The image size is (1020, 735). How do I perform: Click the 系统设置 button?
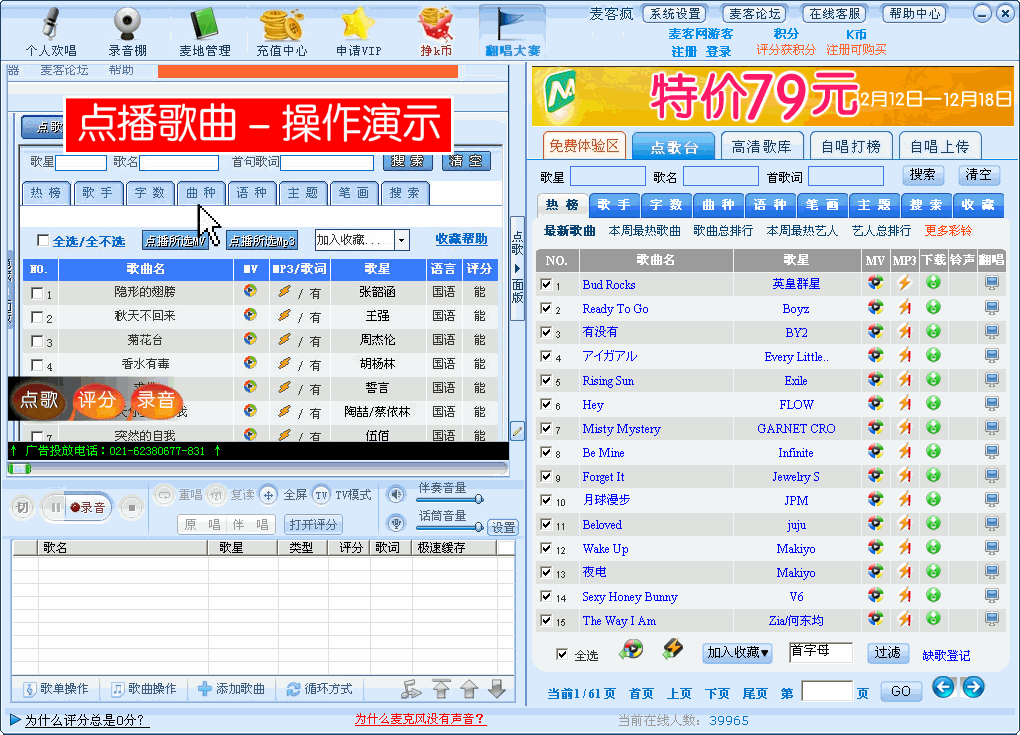point(675,14)
